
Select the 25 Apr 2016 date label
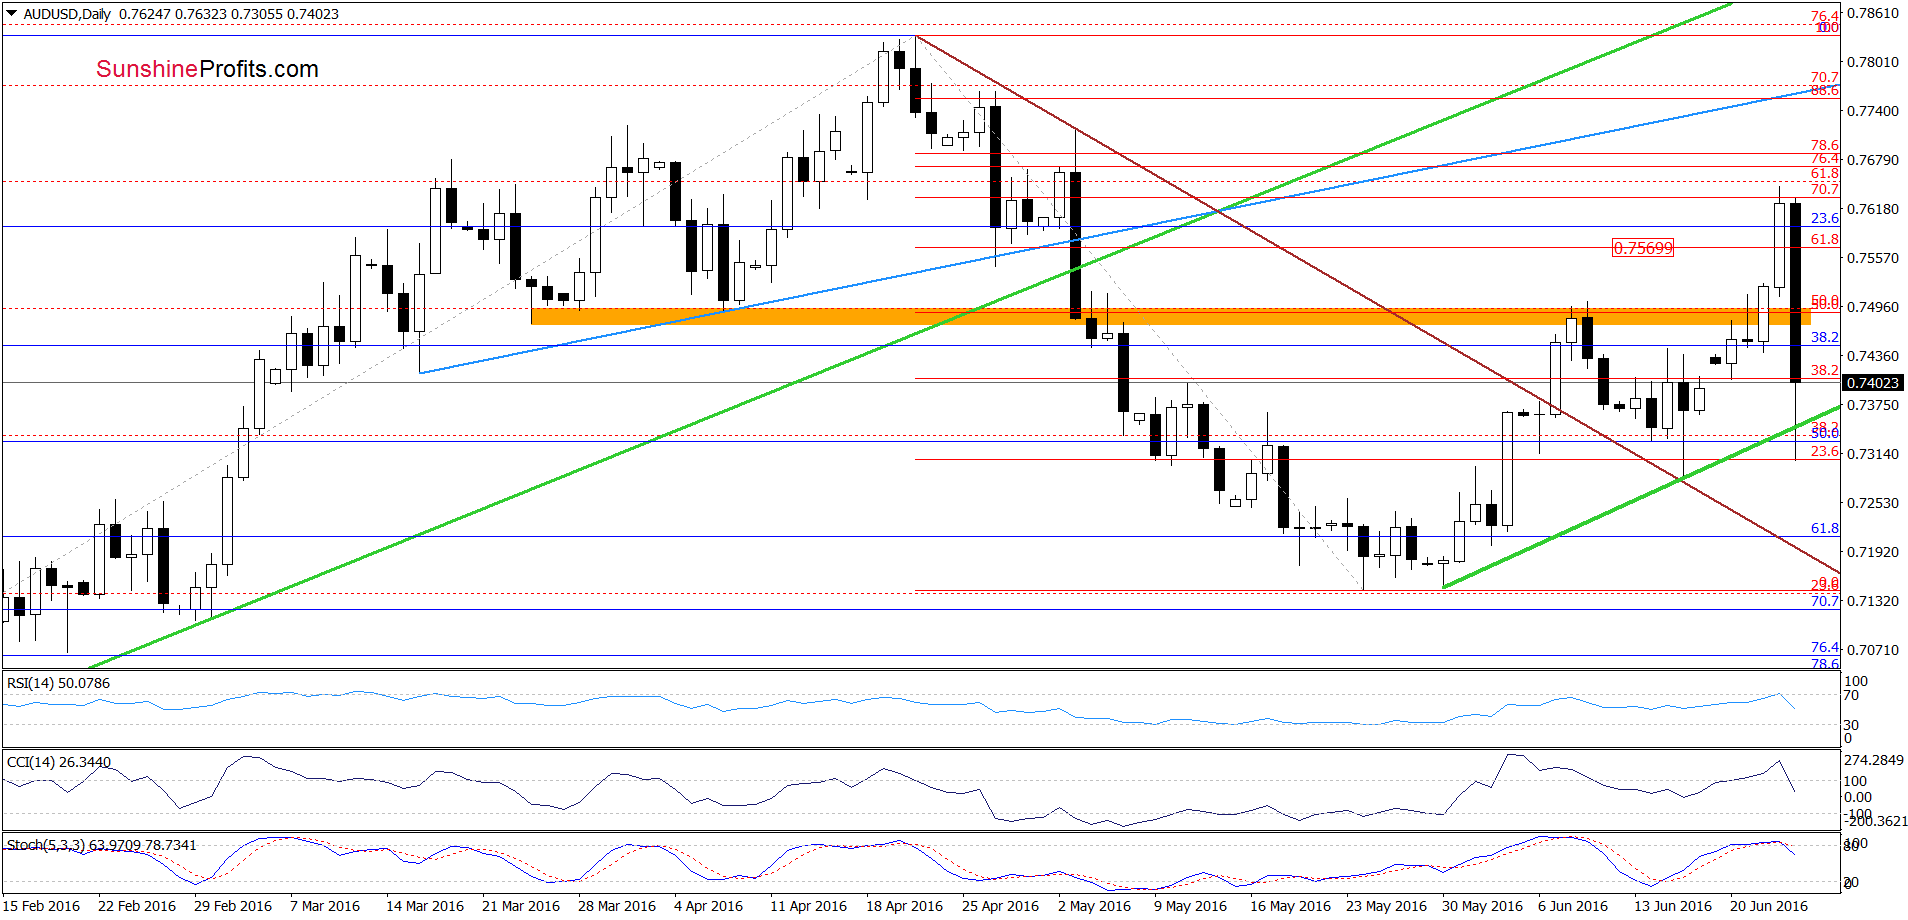[x=1000, y=906]
